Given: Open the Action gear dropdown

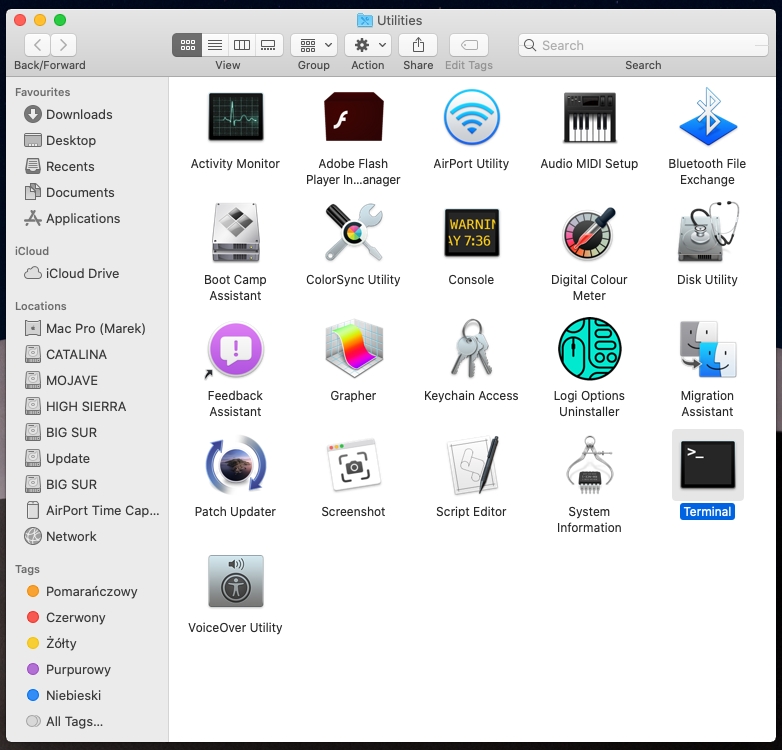Looking at the screenshot, I should coord(368,45).
